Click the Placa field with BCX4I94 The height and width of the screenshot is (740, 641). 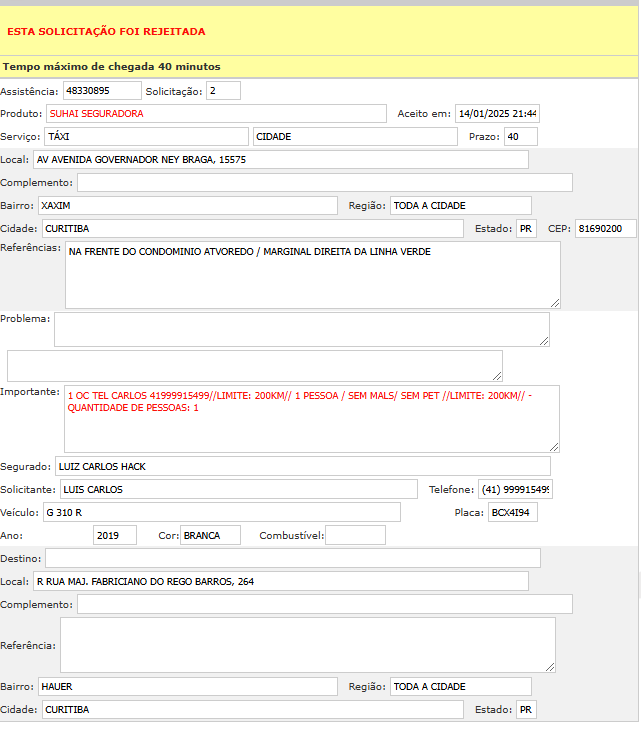point(513,513)
